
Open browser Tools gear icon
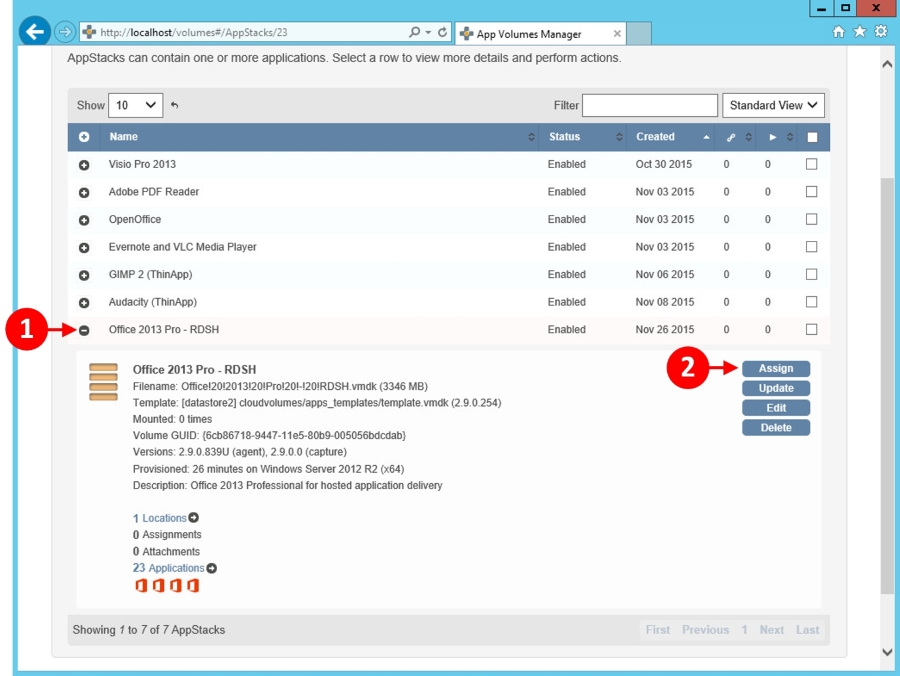click(881, 32)
